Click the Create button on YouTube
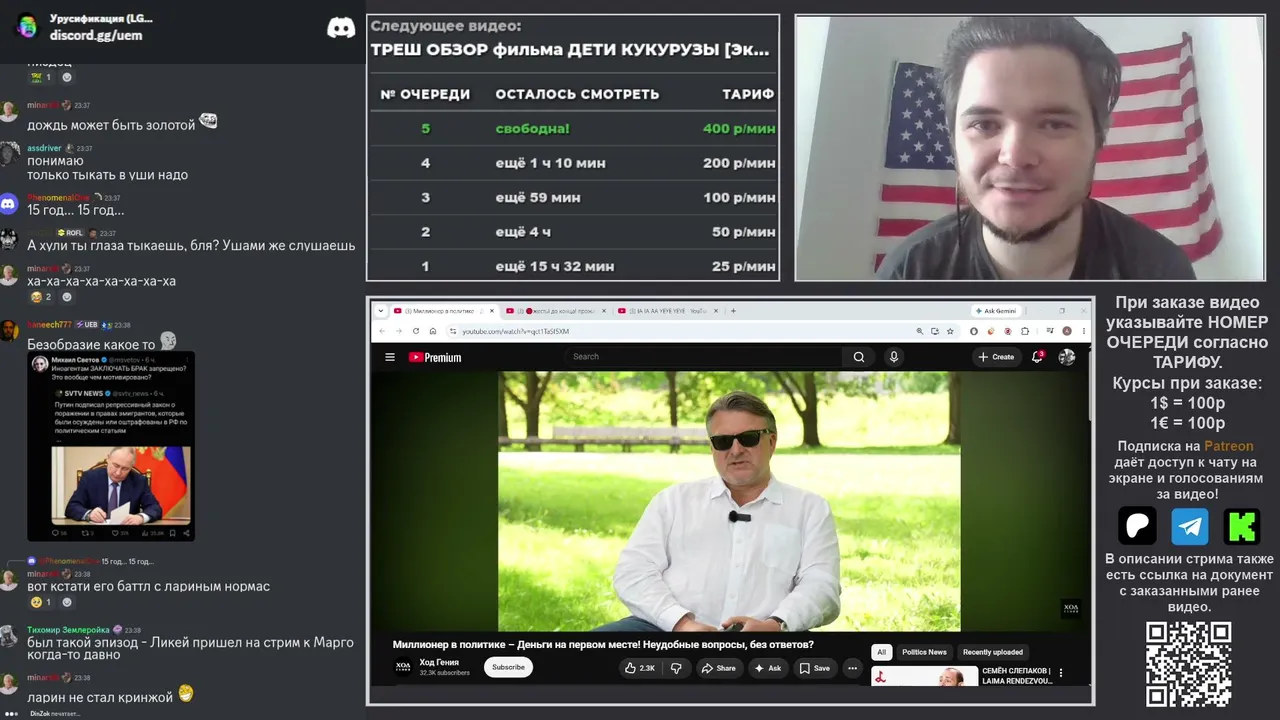1280x720 pixels. coord(996,357)
